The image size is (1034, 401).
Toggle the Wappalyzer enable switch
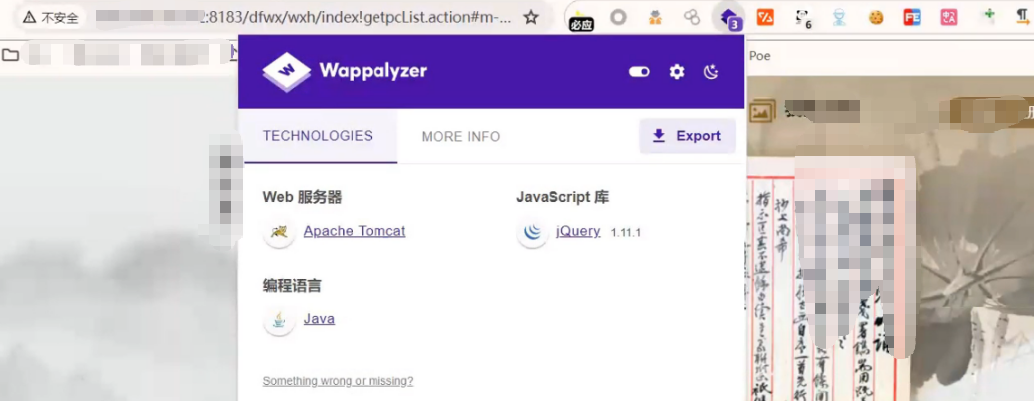[639, 72]
